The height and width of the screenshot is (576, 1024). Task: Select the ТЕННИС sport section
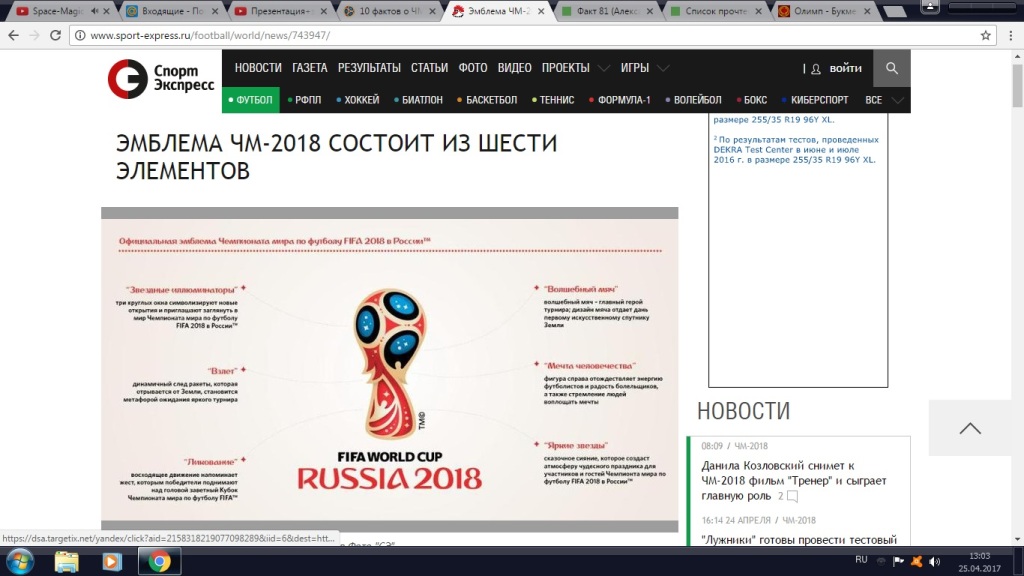click(x=553, y=100)
